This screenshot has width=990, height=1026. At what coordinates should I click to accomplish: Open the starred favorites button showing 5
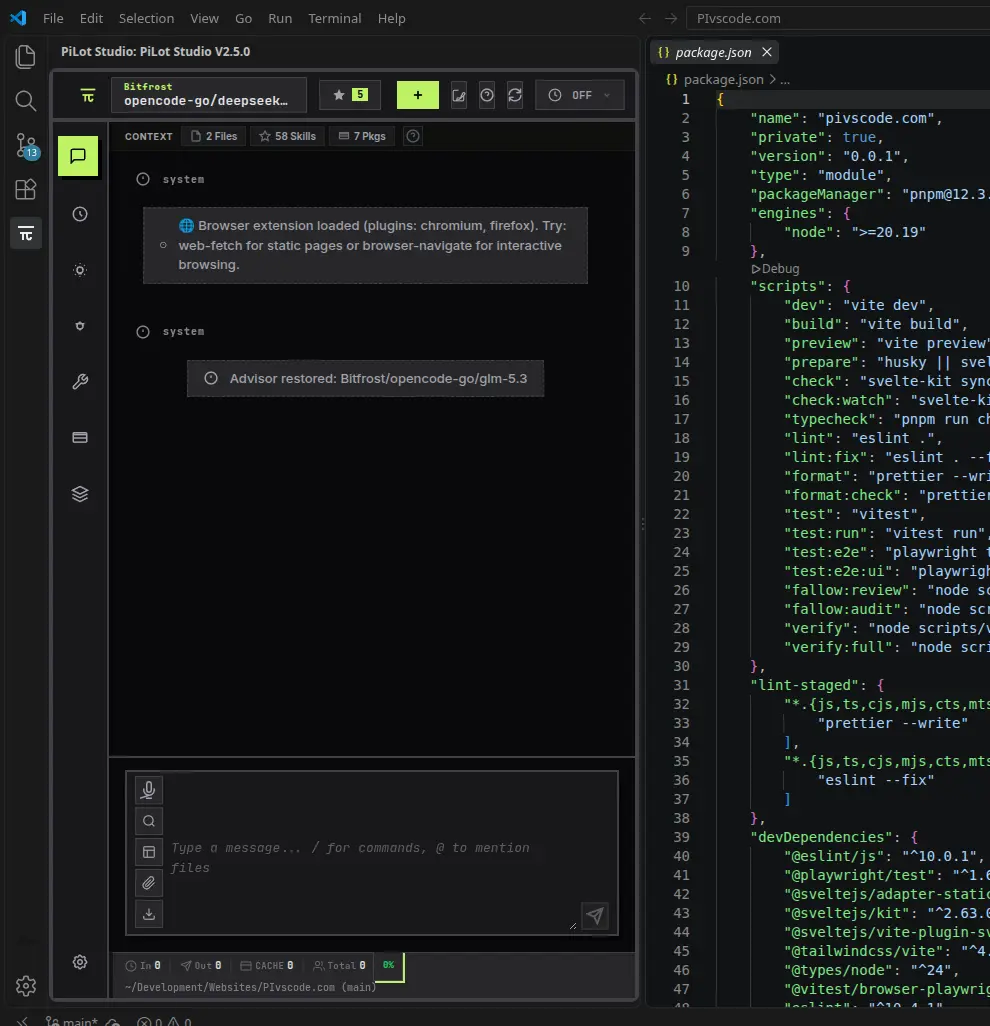[x=350, y=96]
